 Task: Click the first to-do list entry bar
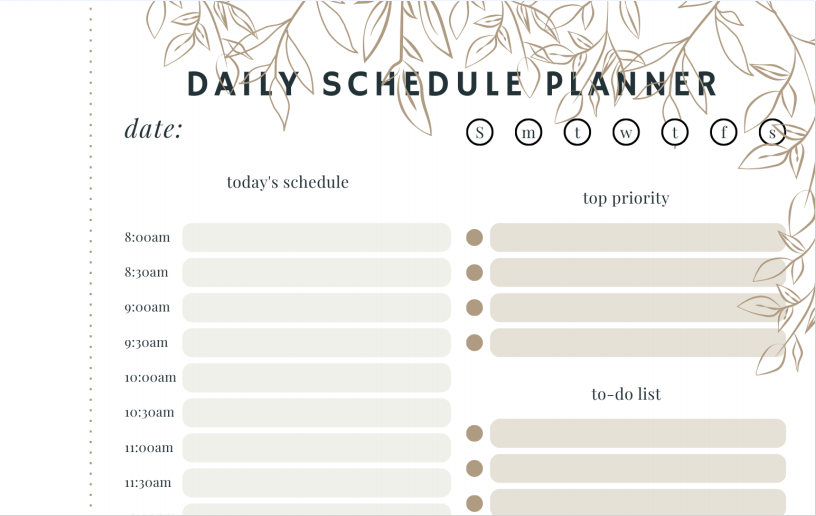(x=637, y=434)
